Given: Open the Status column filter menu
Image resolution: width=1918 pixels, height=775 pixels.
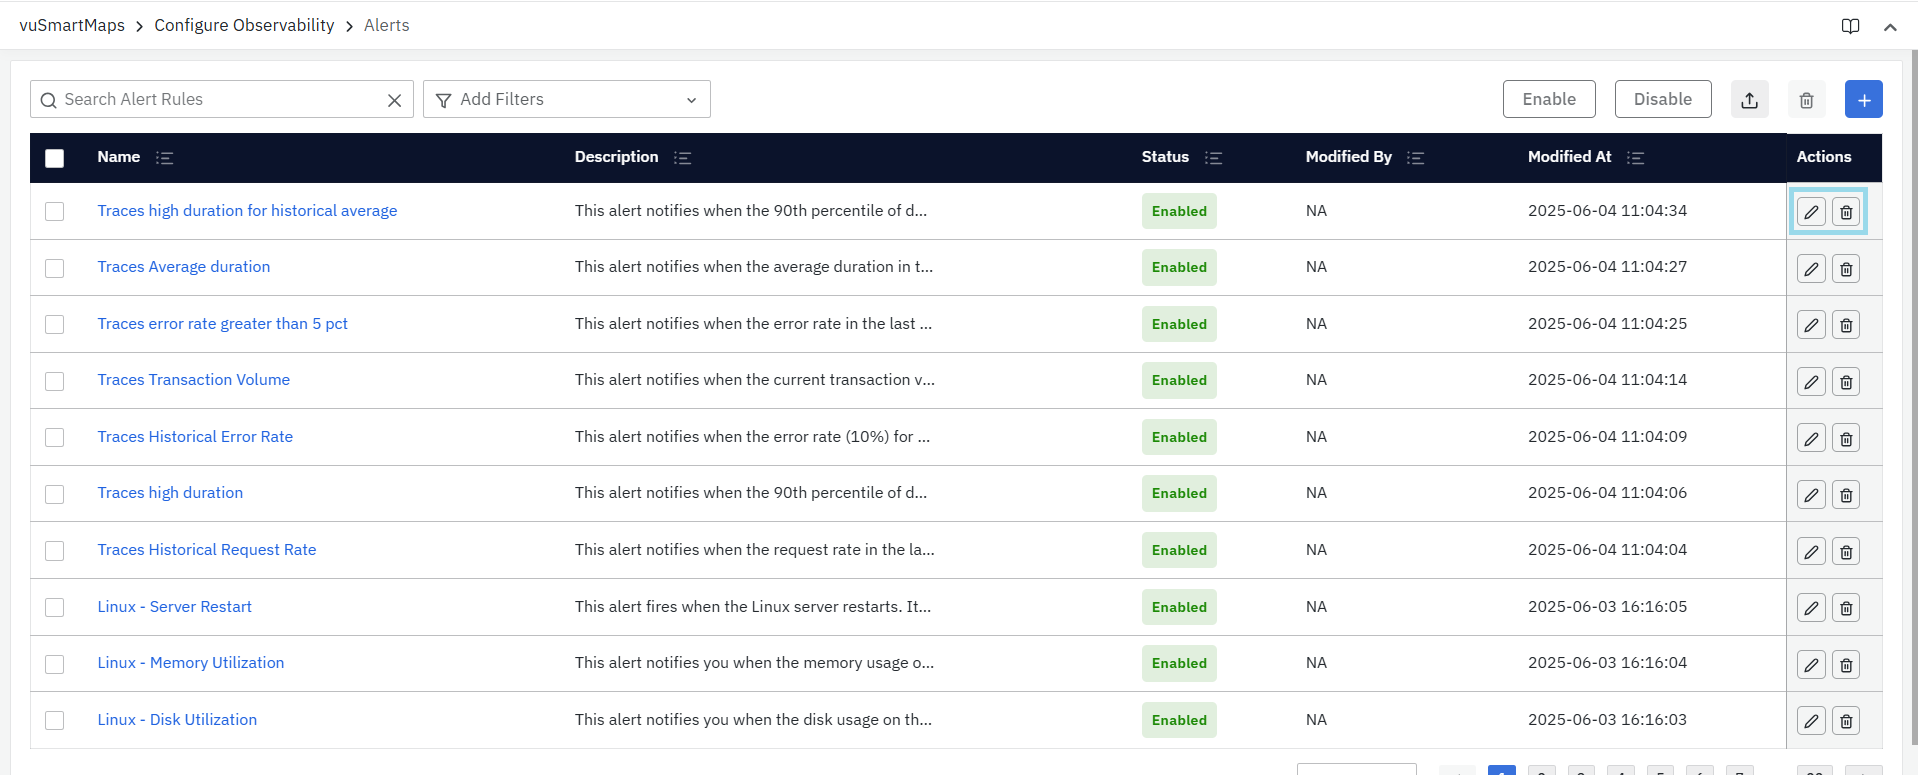Looking at the screenshot, I should pyautogui.click(x=1213, y=158).
